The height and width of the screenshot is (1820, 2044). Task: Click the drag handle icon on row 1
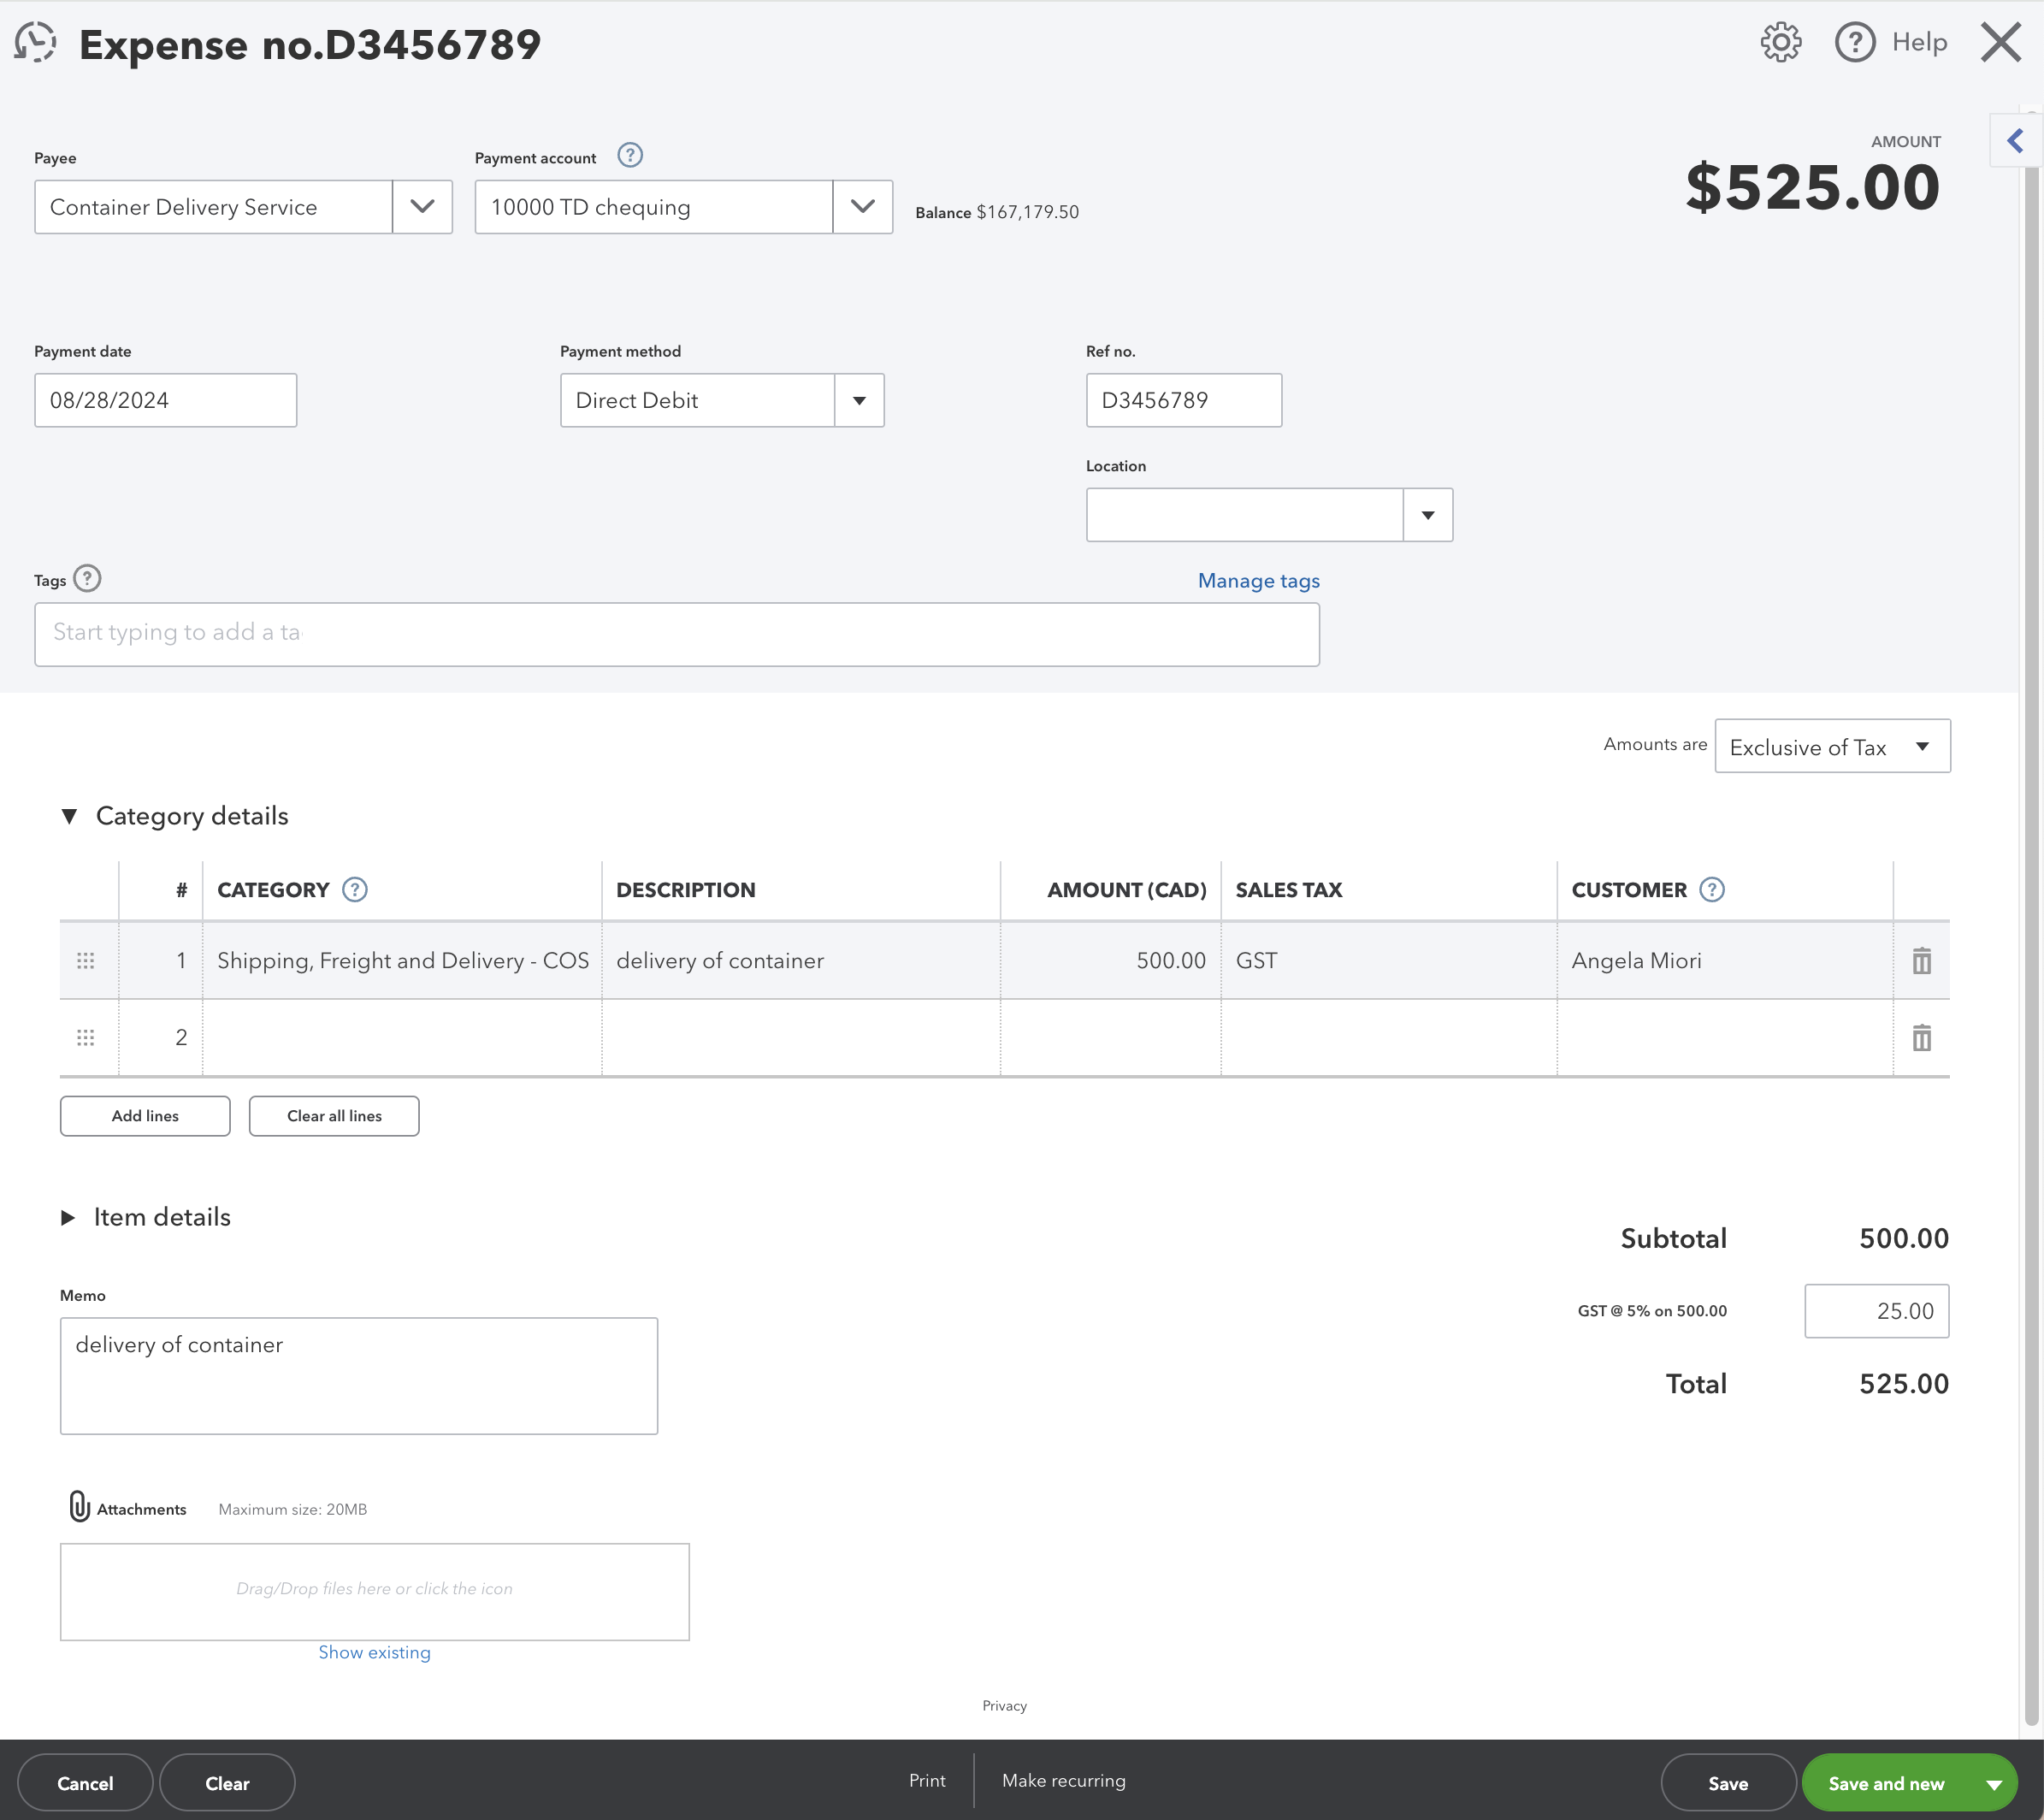(85, 961)
